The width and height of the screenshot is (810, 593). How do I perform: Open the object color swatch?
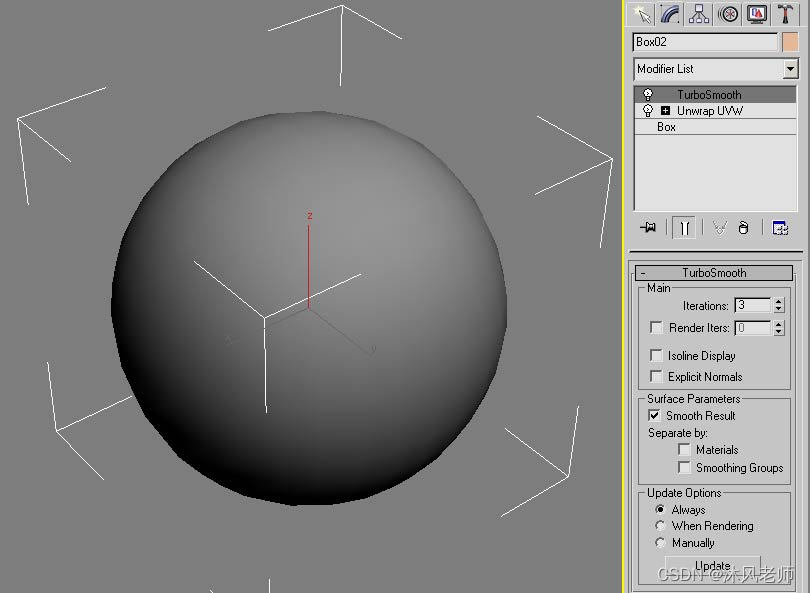click(x=790, y=42)
